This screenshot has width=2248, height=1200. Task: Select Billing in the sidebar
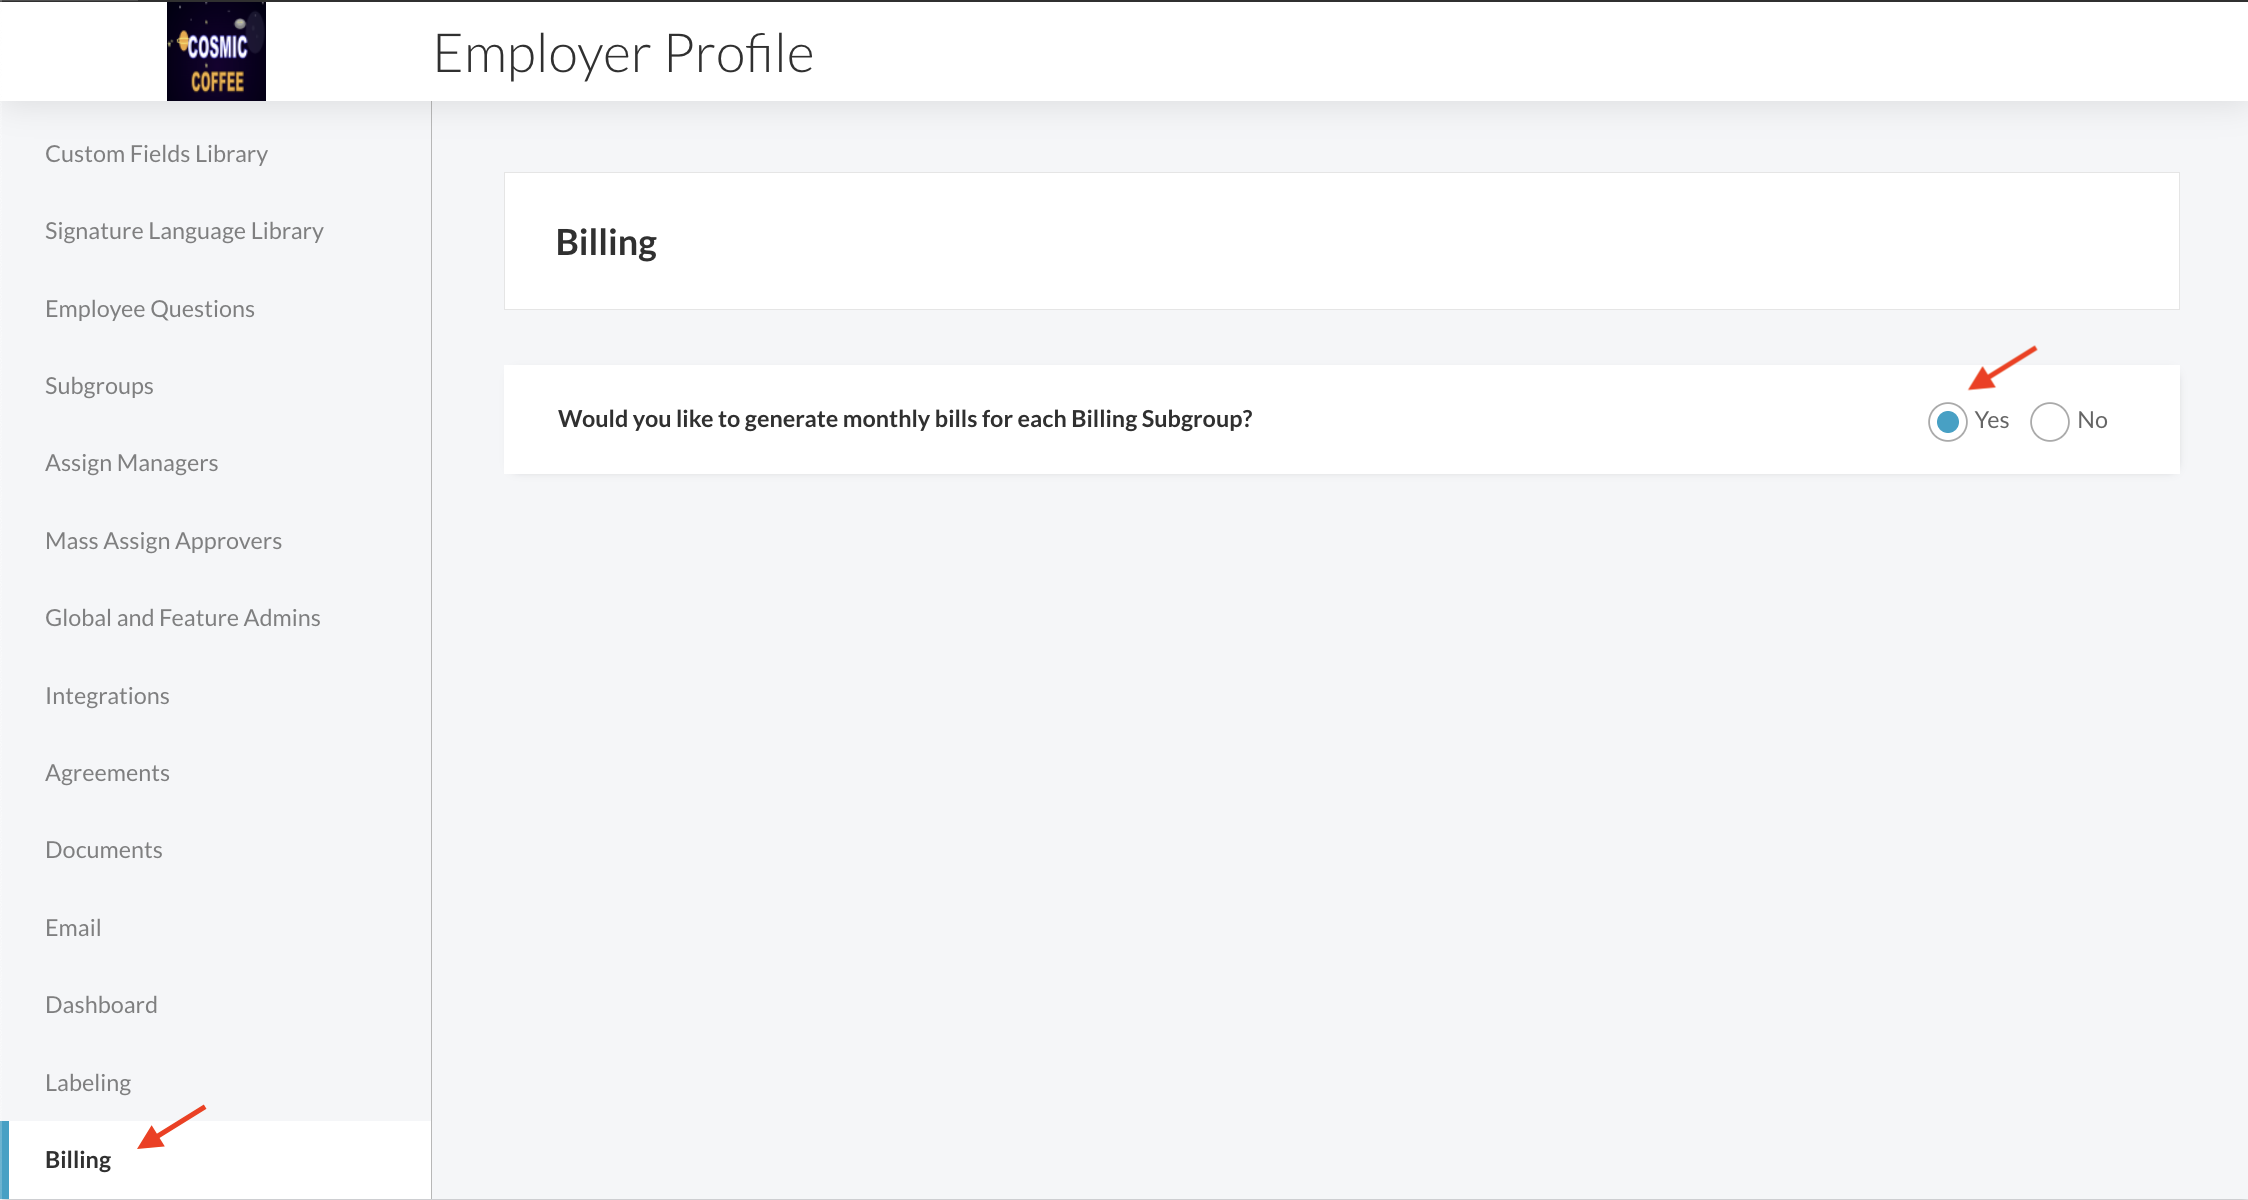[x=78, y=1160]
